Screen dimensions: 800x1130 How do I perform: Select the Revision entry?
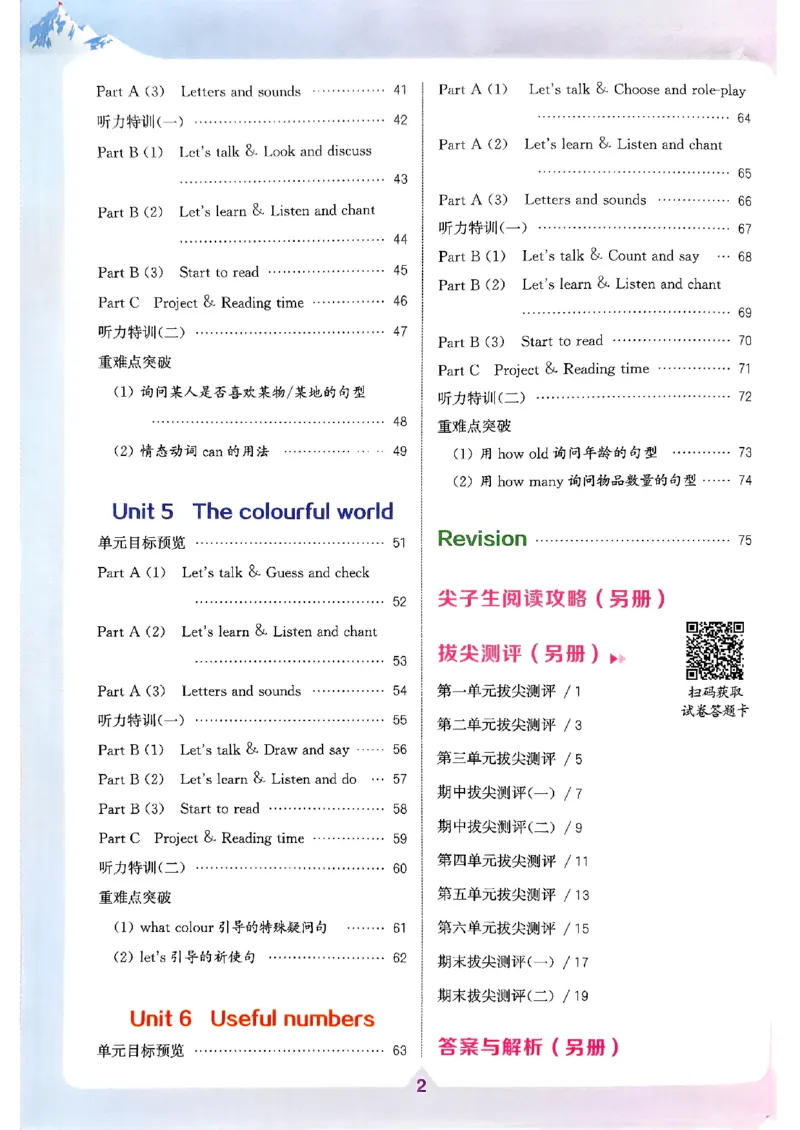(482, 538)
